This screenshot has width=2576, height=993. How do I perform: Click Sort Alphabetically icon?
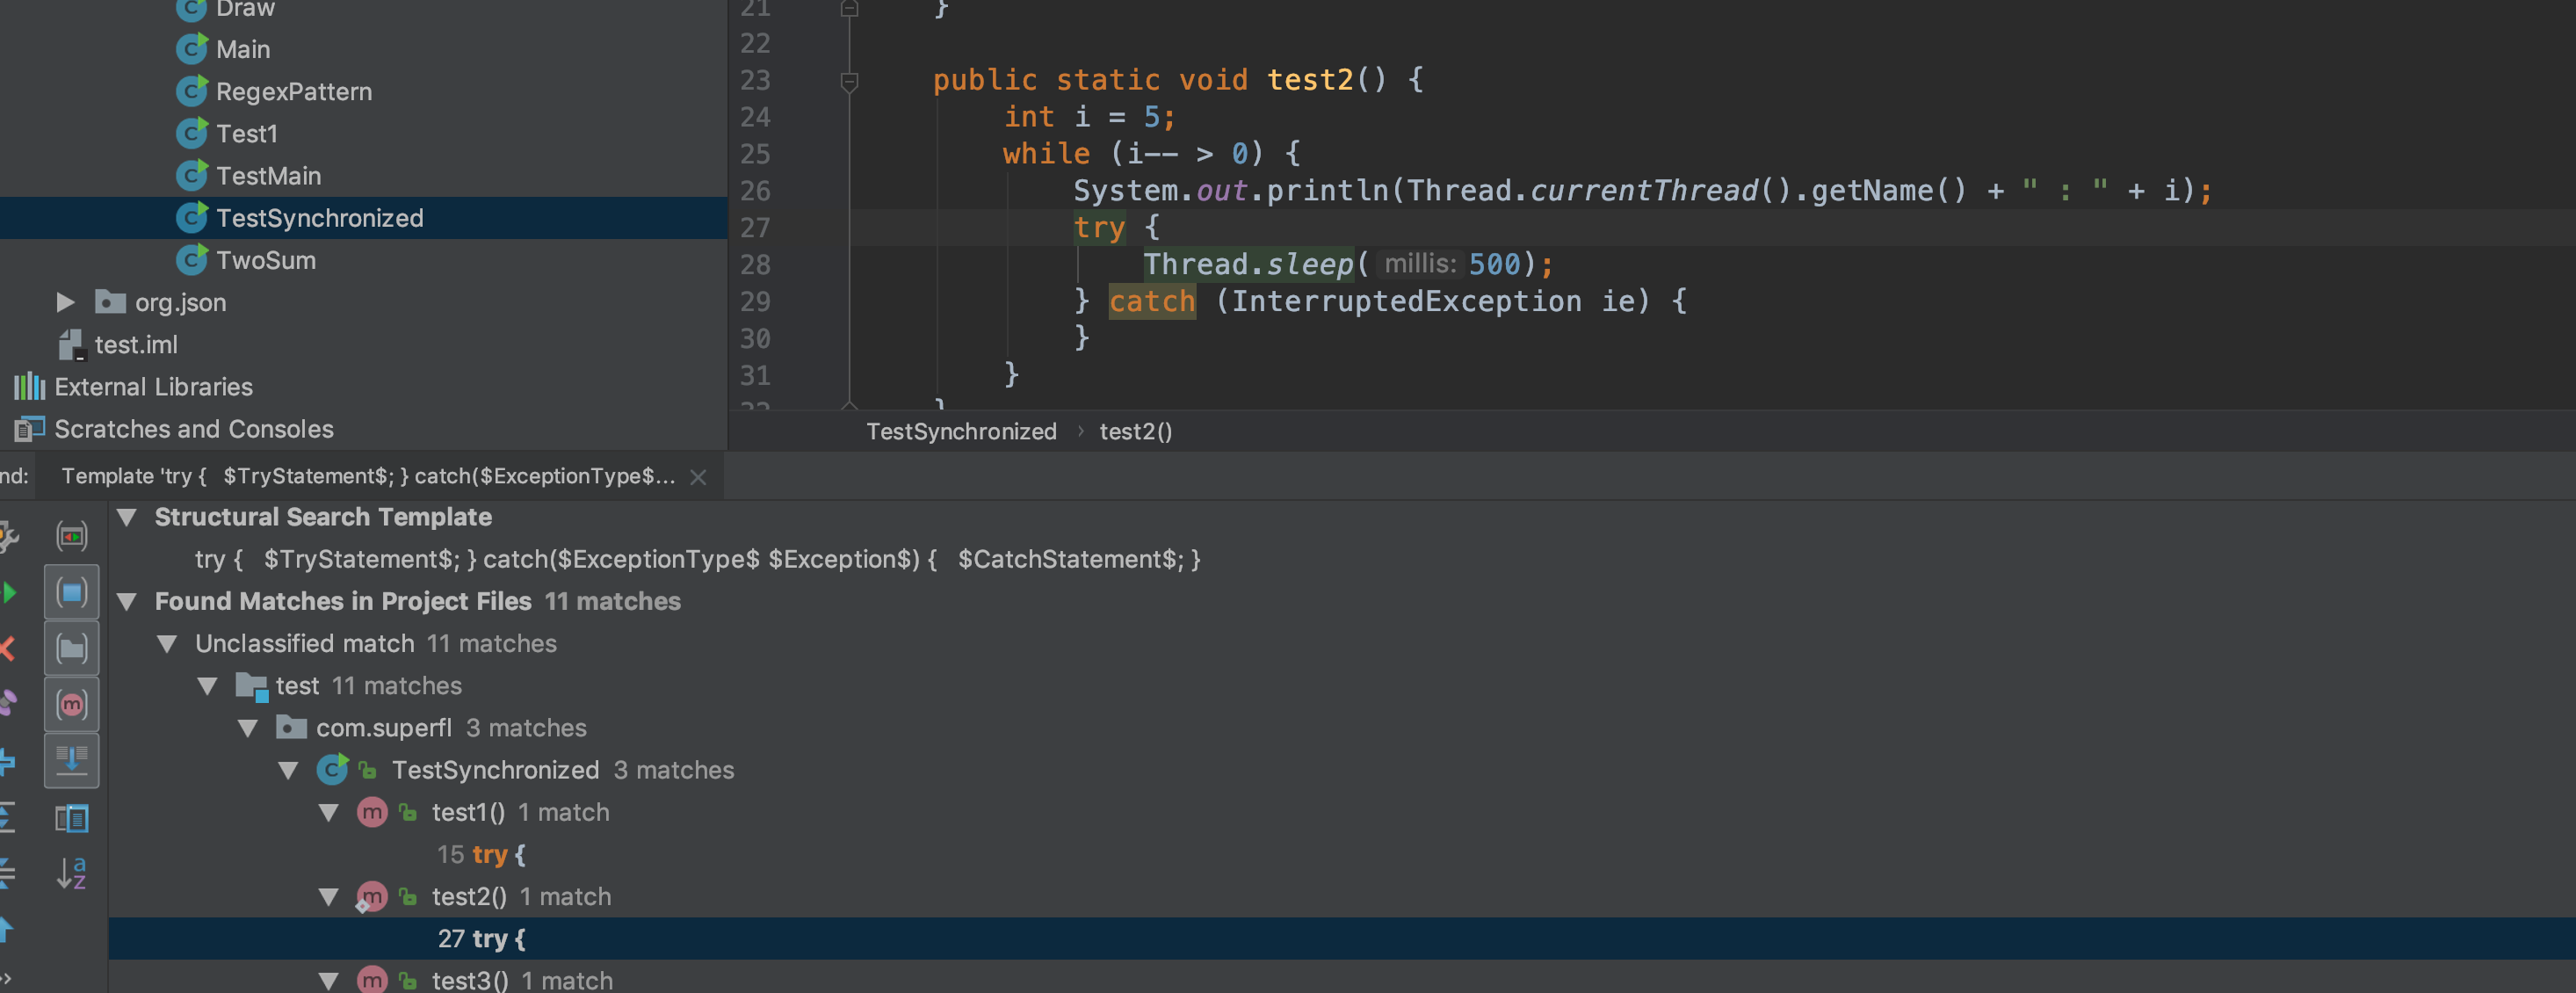(x=71, y=873)
